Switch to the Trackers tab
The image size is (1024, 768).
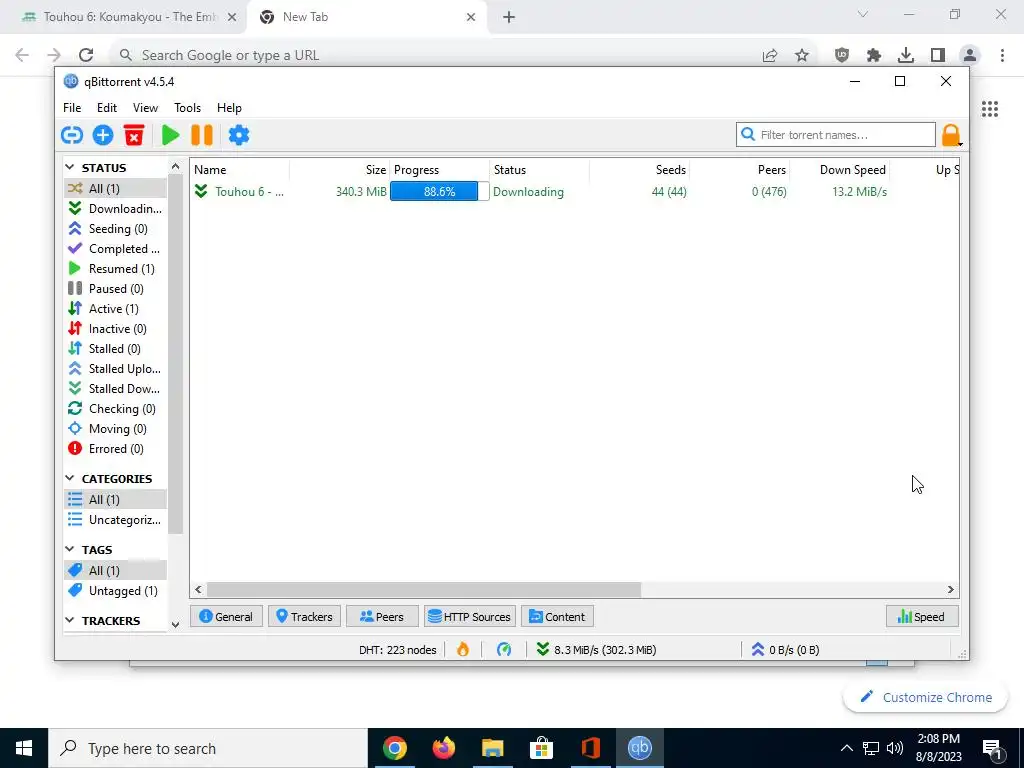pos(304,616)
